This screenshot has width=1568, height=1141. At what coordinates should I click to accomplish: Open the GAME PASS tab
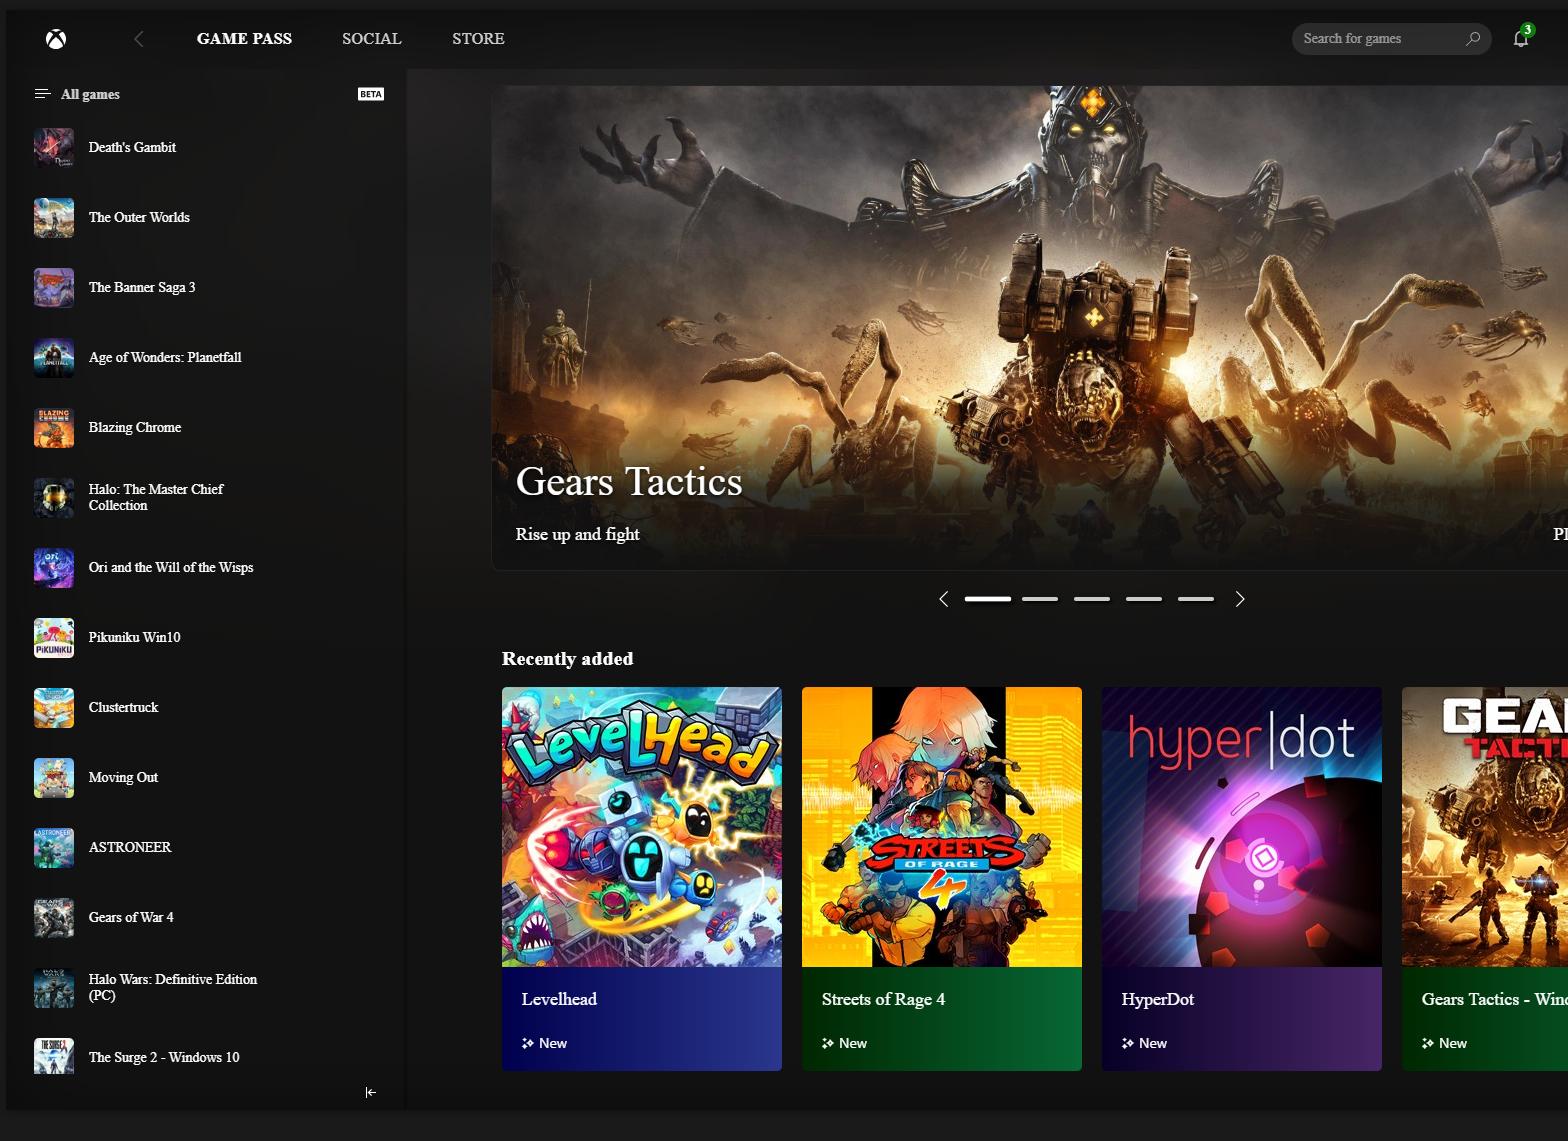coord(244,39)
